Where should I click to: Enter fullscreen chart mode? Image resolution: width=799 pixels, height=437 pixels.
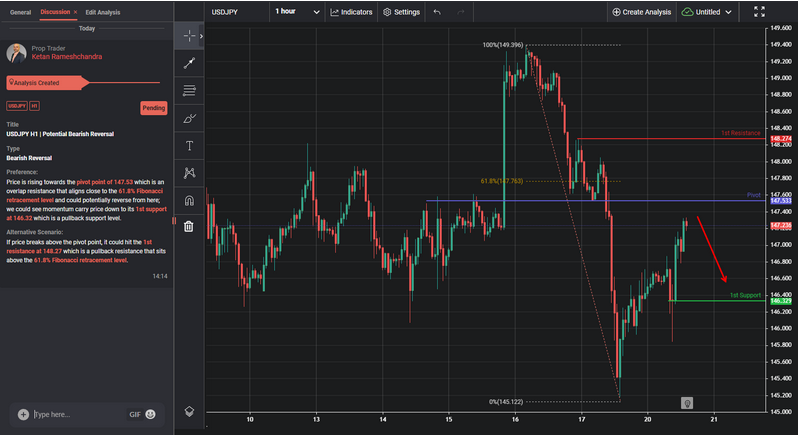point(759,12)
